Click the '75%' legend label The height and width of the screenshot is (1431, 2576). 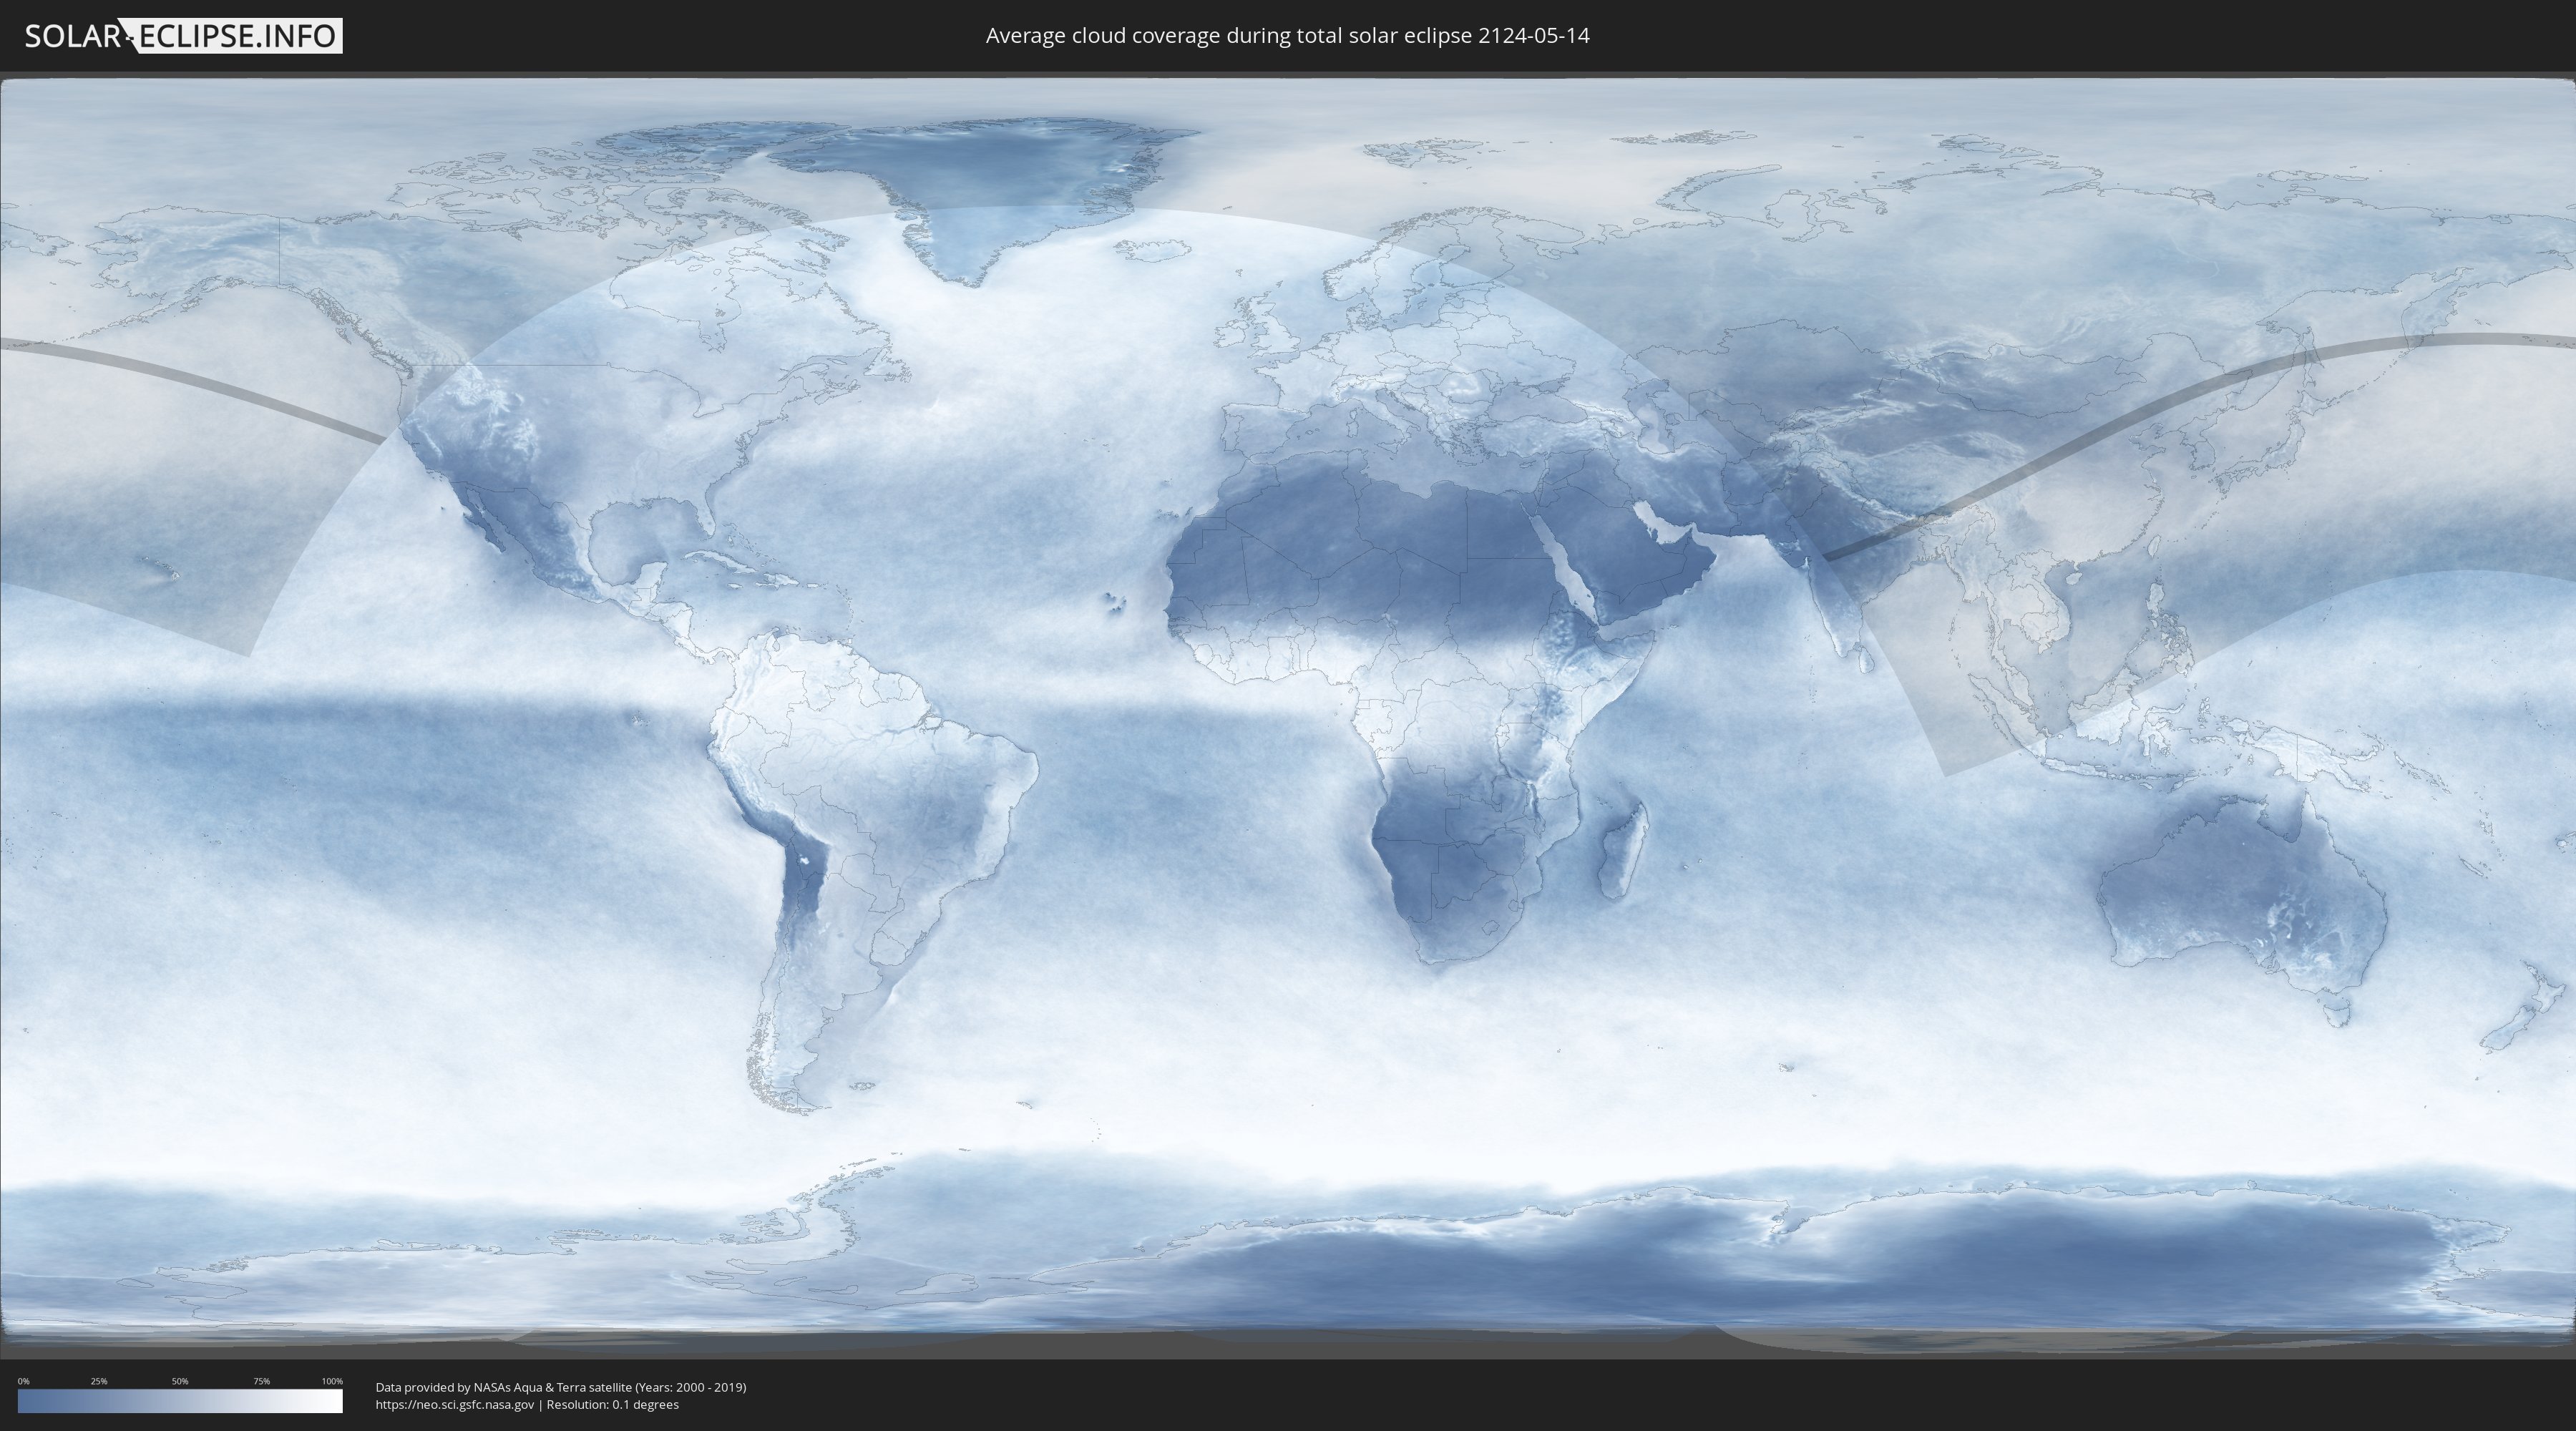coord(261,1381)
